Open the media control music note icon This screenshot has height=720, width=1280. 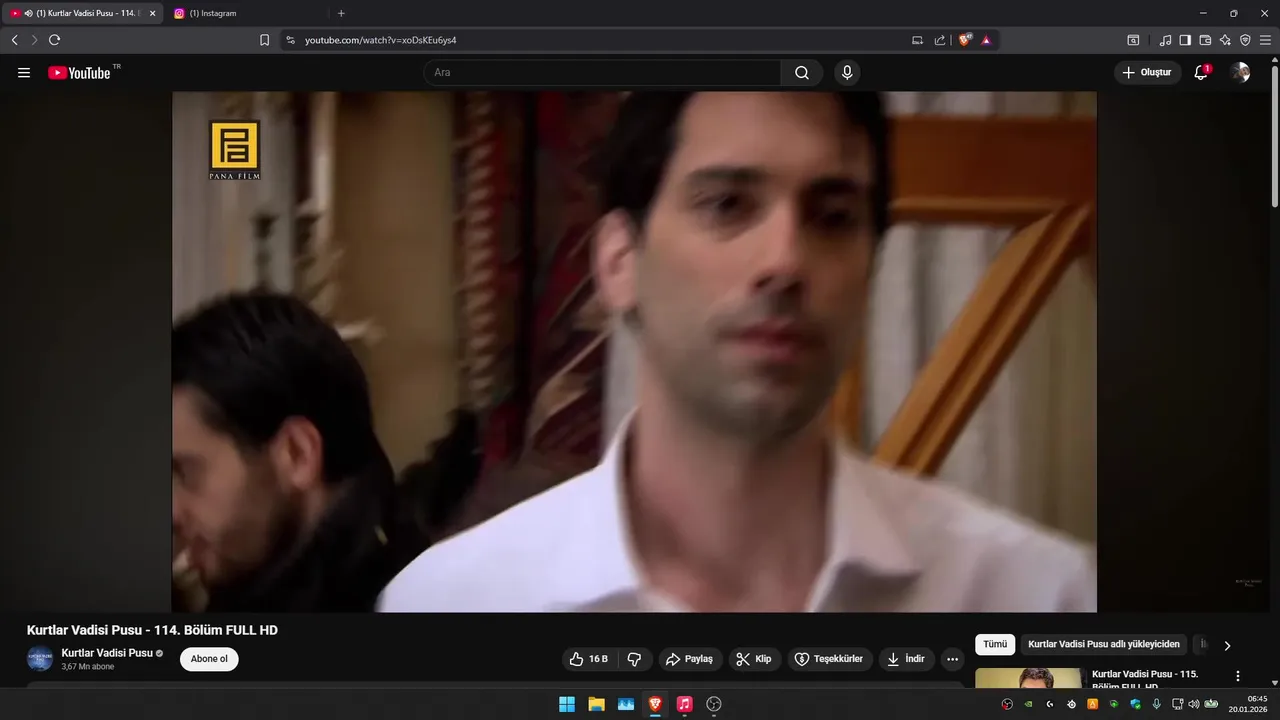click(1165, 40)
